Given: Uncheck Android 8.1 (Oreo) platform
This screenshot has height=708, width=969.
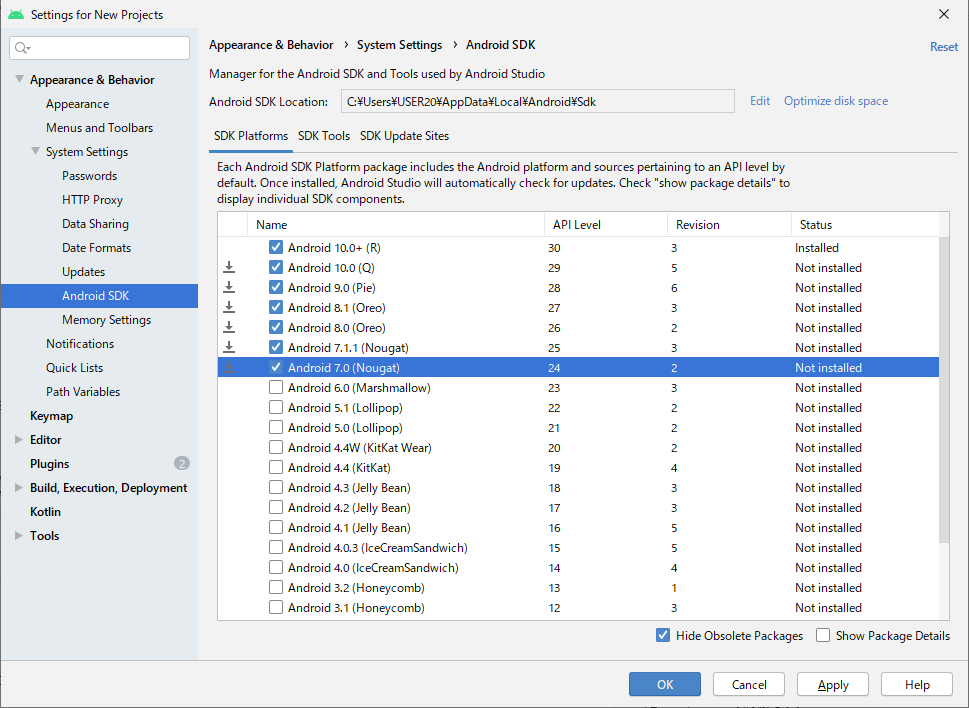Looking at the screenshot, I should [x=276, y=307].
